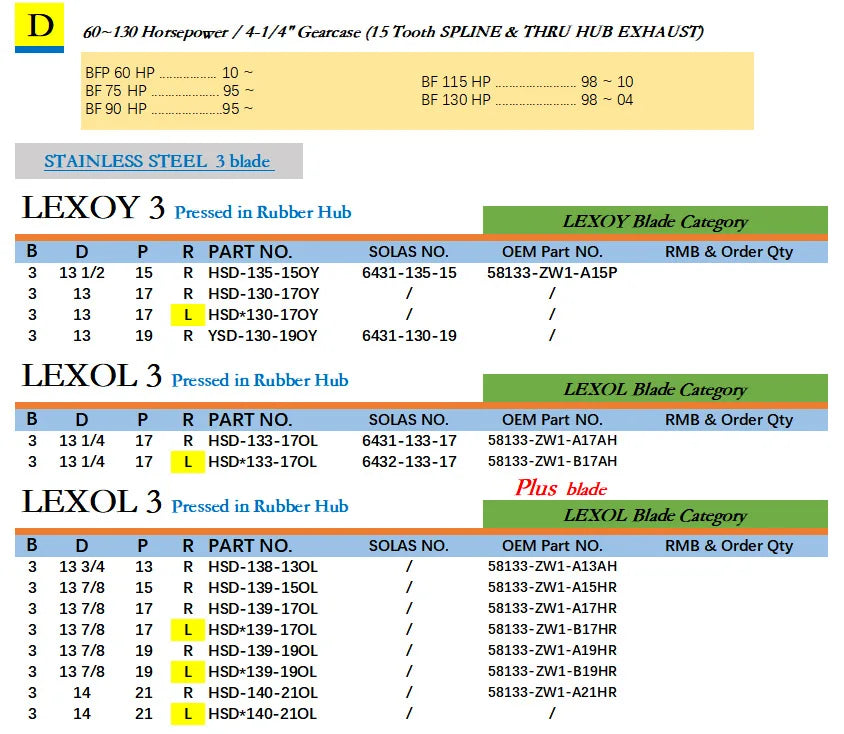The width and height of the screenshot is (844, 734).
Task: Click the yellow L cell for HSD*133-17OL
Action: (x=188, y=462)
